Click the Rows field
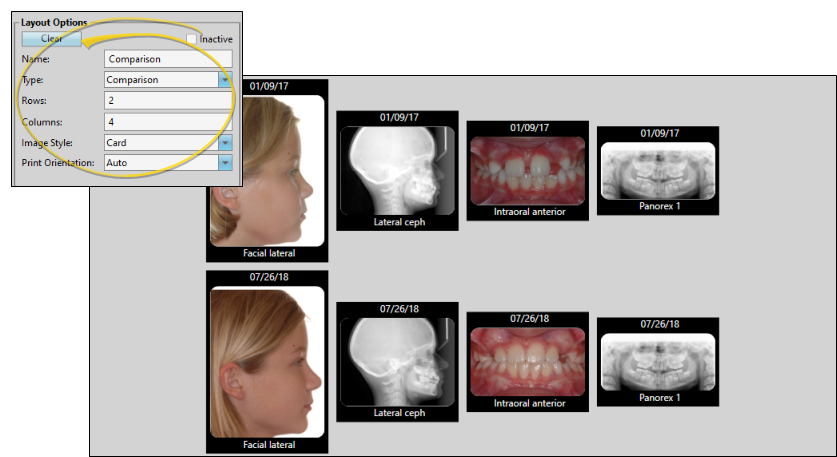 pyautogui.click(x=167, y=101)
